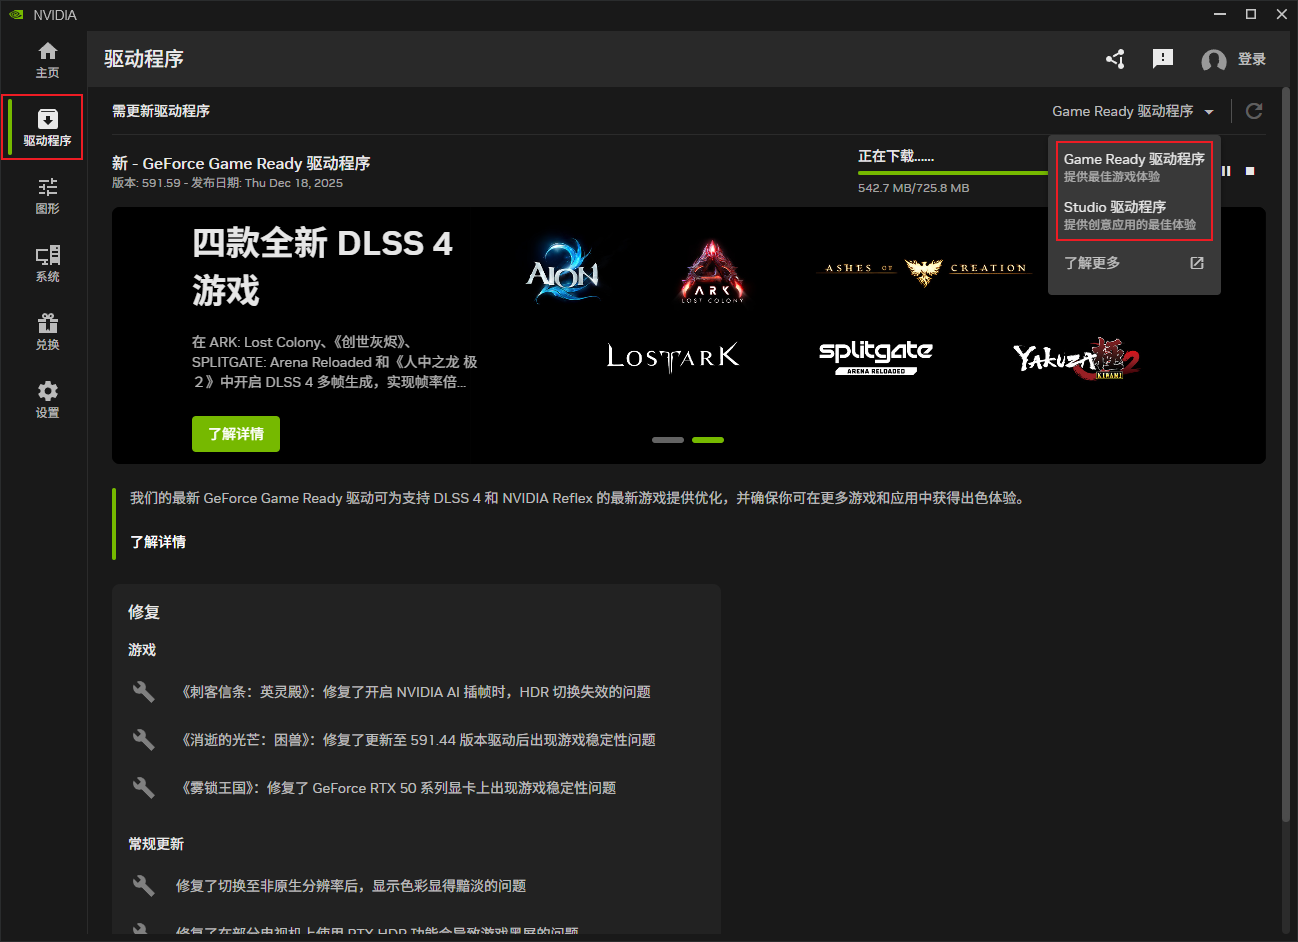
Task: Click the NVIDIA logo in title bar
Action: click(x=16, y=15)
